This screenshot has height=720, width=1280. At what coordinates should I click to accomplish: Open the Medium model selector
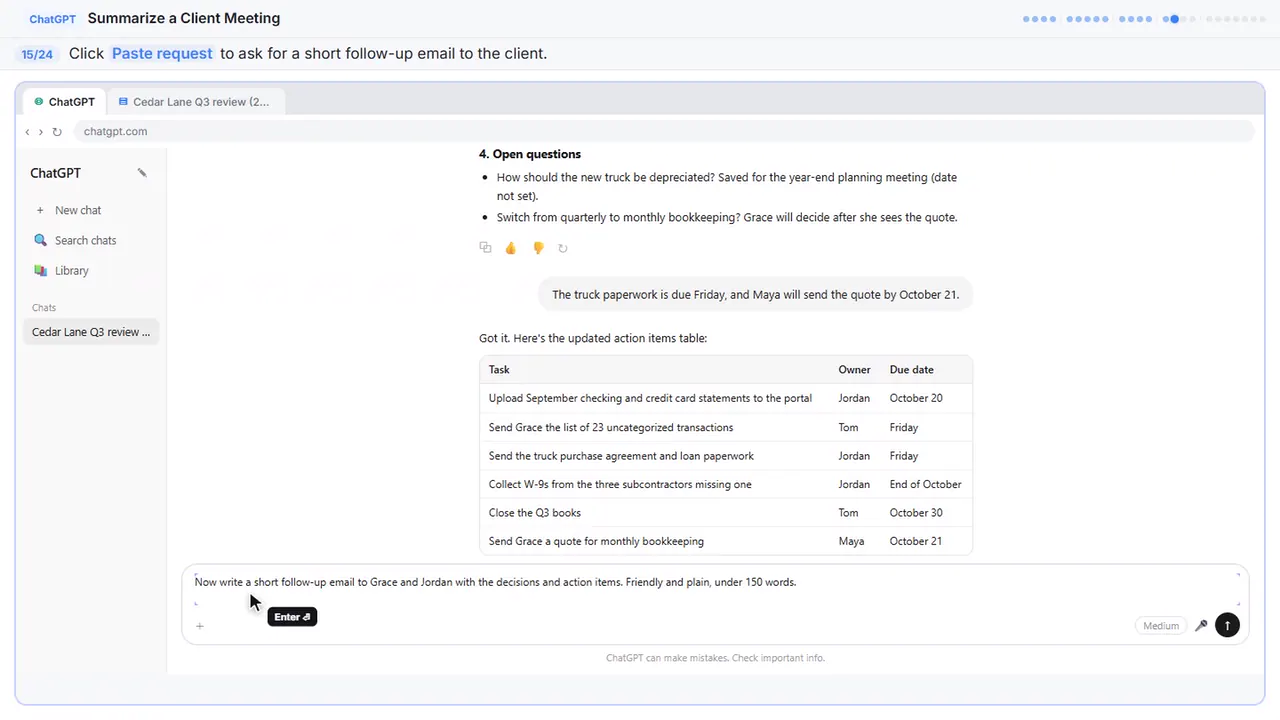pyautogui.click(x=1161, y=626)
